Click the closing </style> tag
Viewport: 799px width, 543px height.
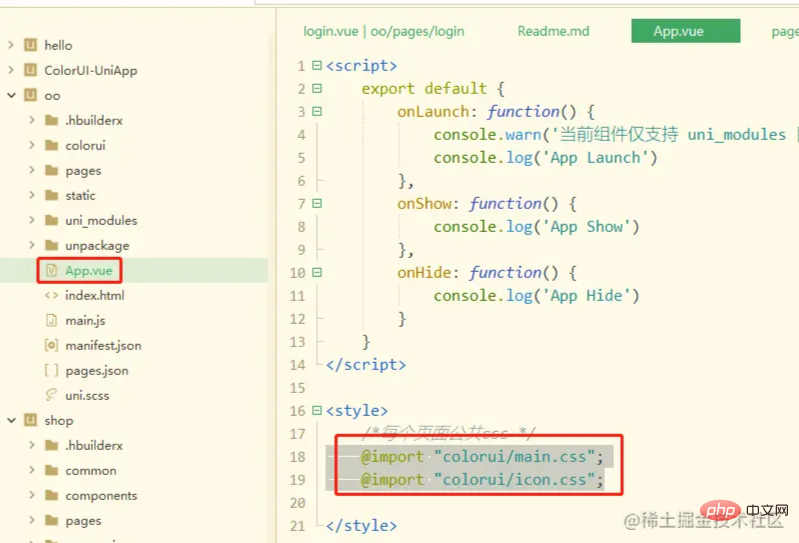[361, 525]
